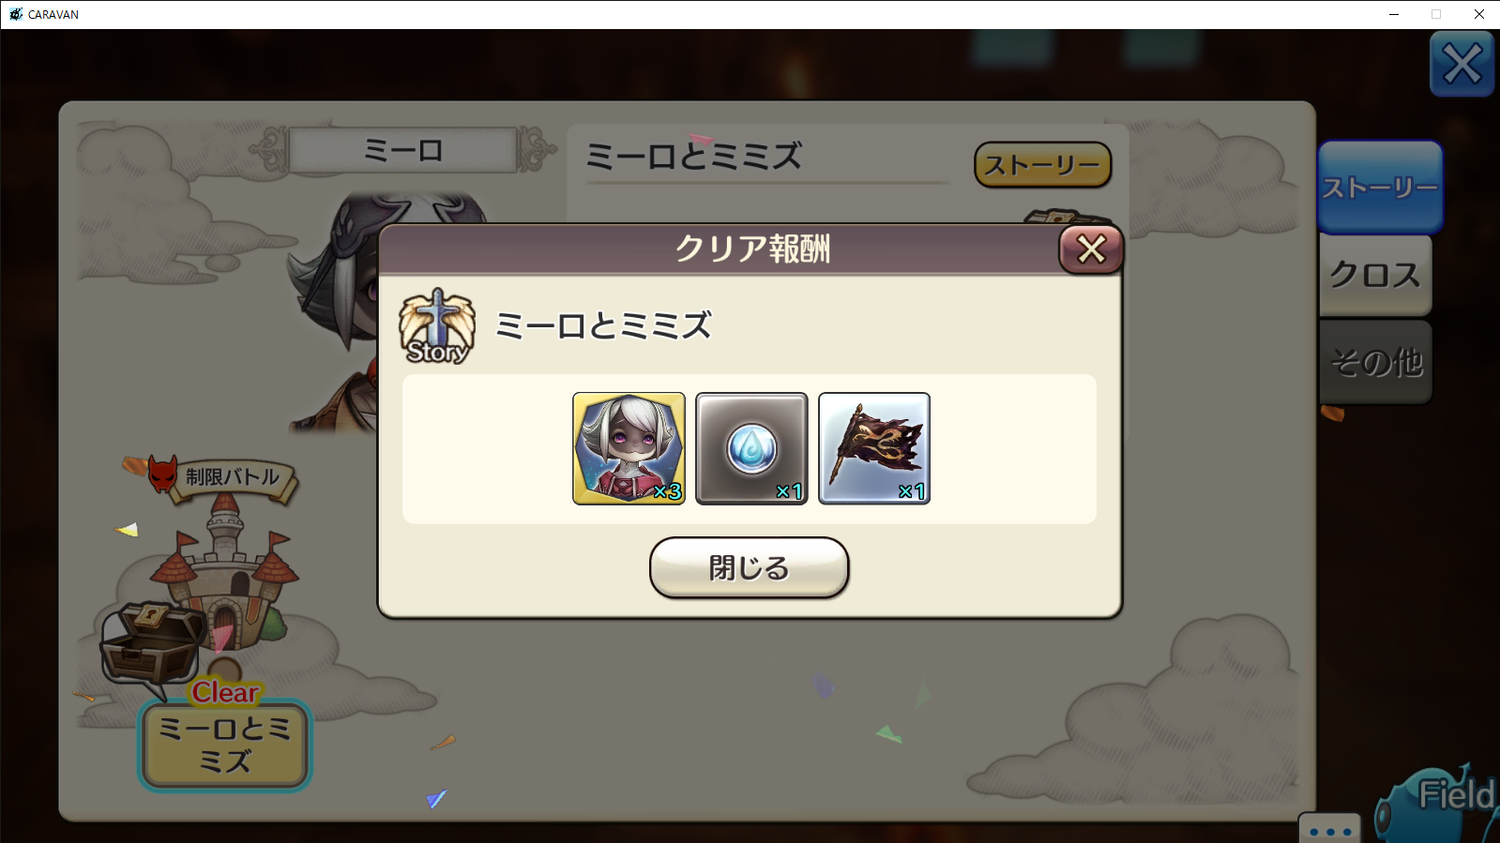Click the 制限バトル red demon banner
This screenshot has height=843, width=1500.
coord(222,477)
